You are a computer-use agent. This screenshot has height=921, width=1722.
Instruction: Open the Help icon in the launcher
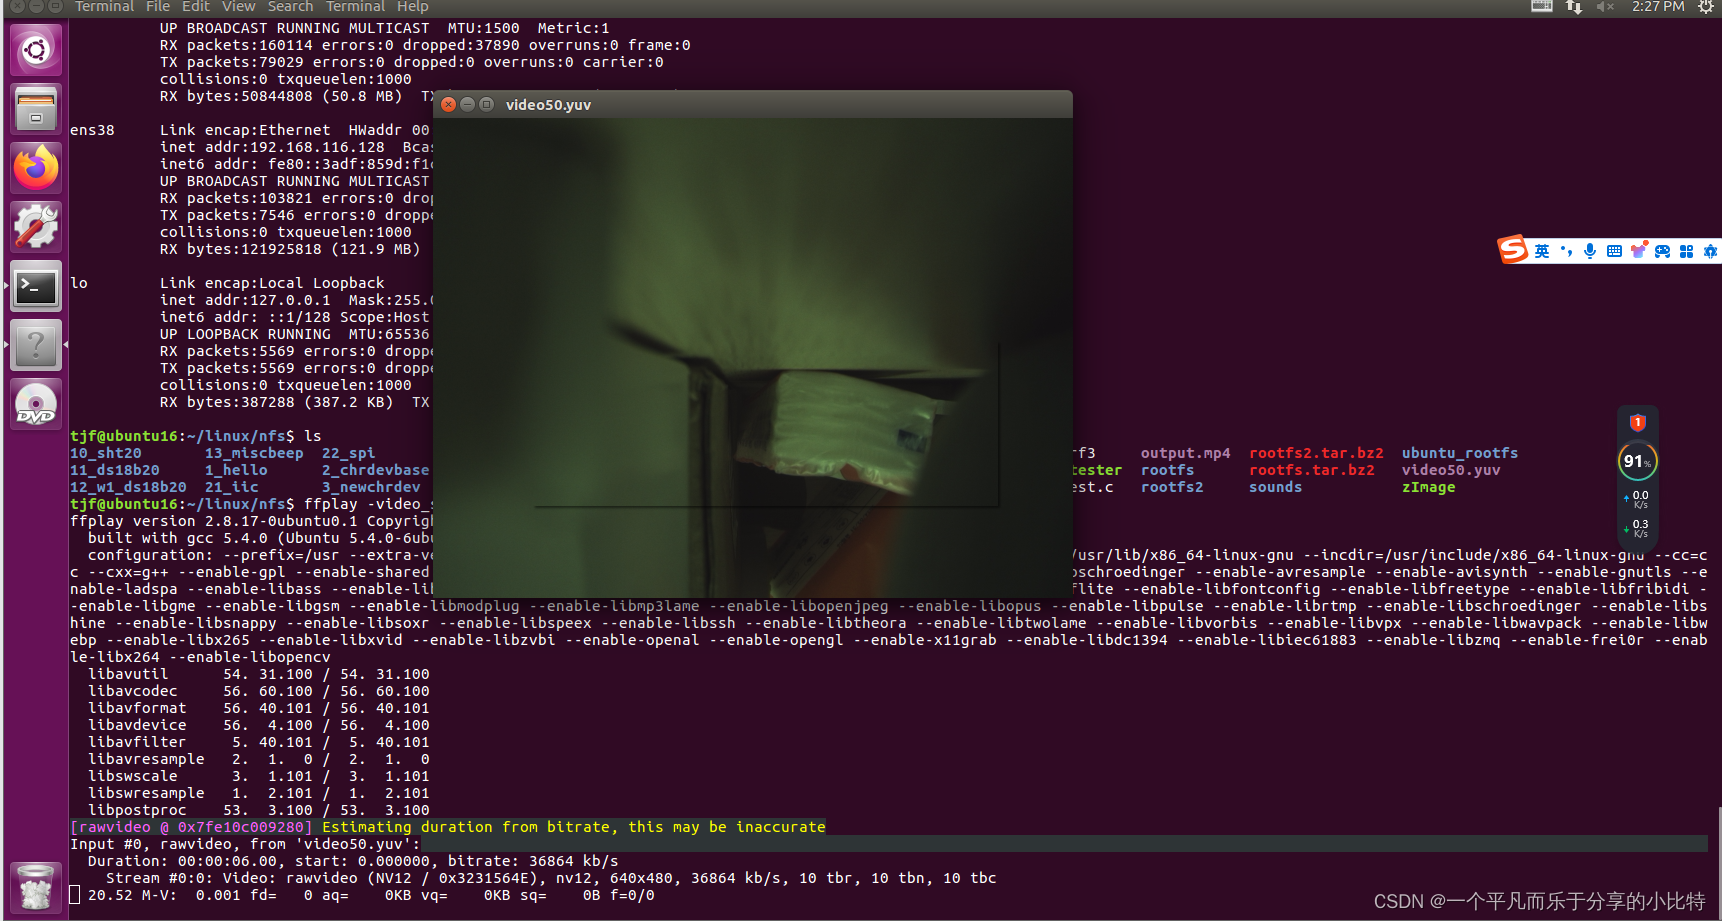pos(36,345)
